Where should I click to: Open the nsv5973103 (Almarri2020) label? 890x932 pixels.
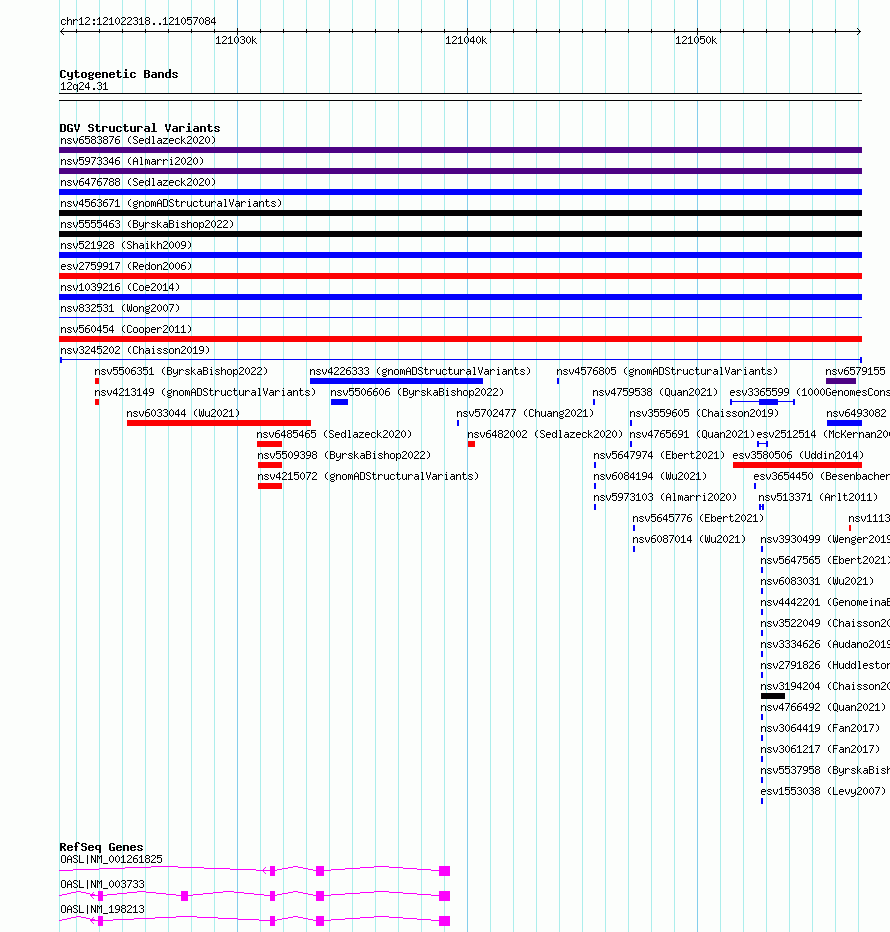(x=665, y=498)
